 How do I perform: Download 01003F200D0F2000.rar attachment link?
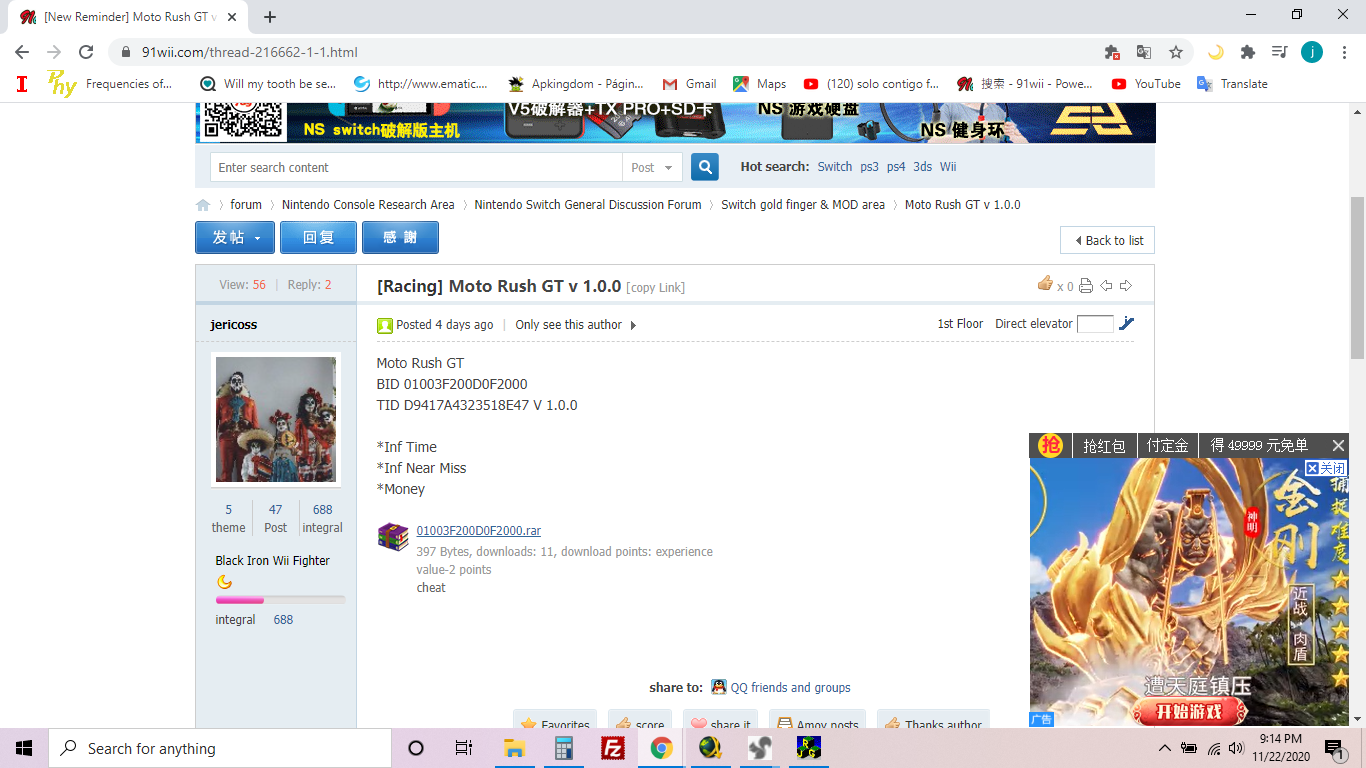[x=479, y=531]
